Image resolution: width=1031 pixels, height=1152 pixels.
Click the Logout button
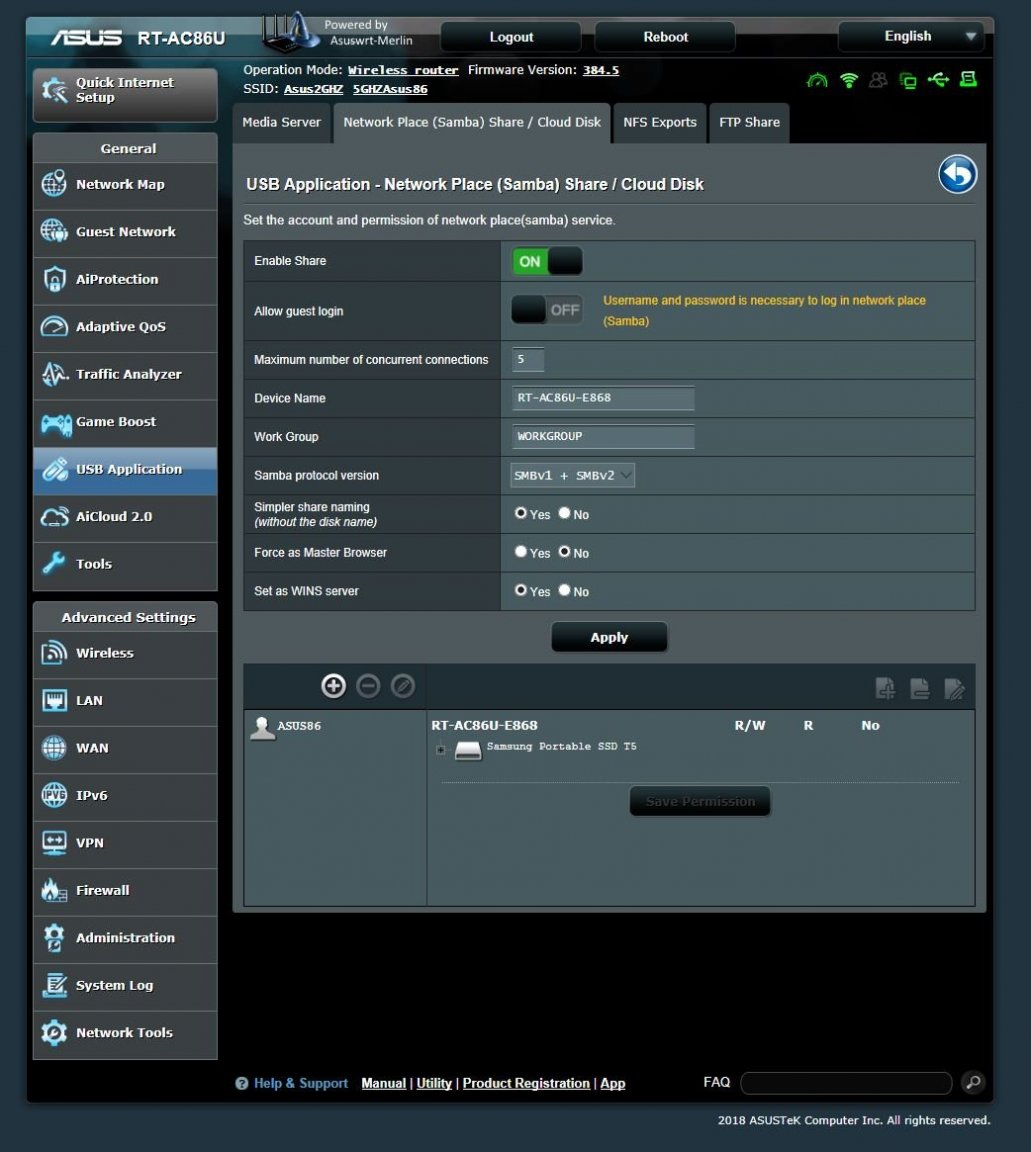pyautogui.click(x=511, y=37)
